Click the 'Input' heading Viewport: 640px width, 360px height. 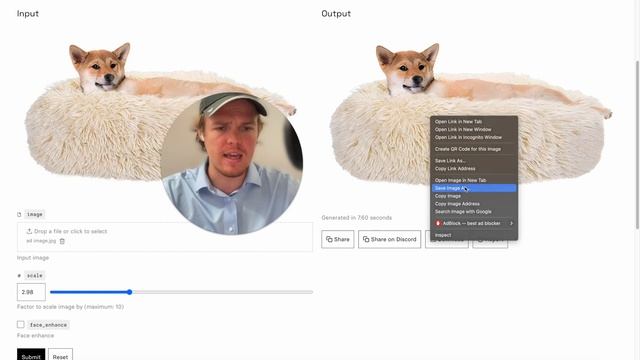tap(28, 13)
